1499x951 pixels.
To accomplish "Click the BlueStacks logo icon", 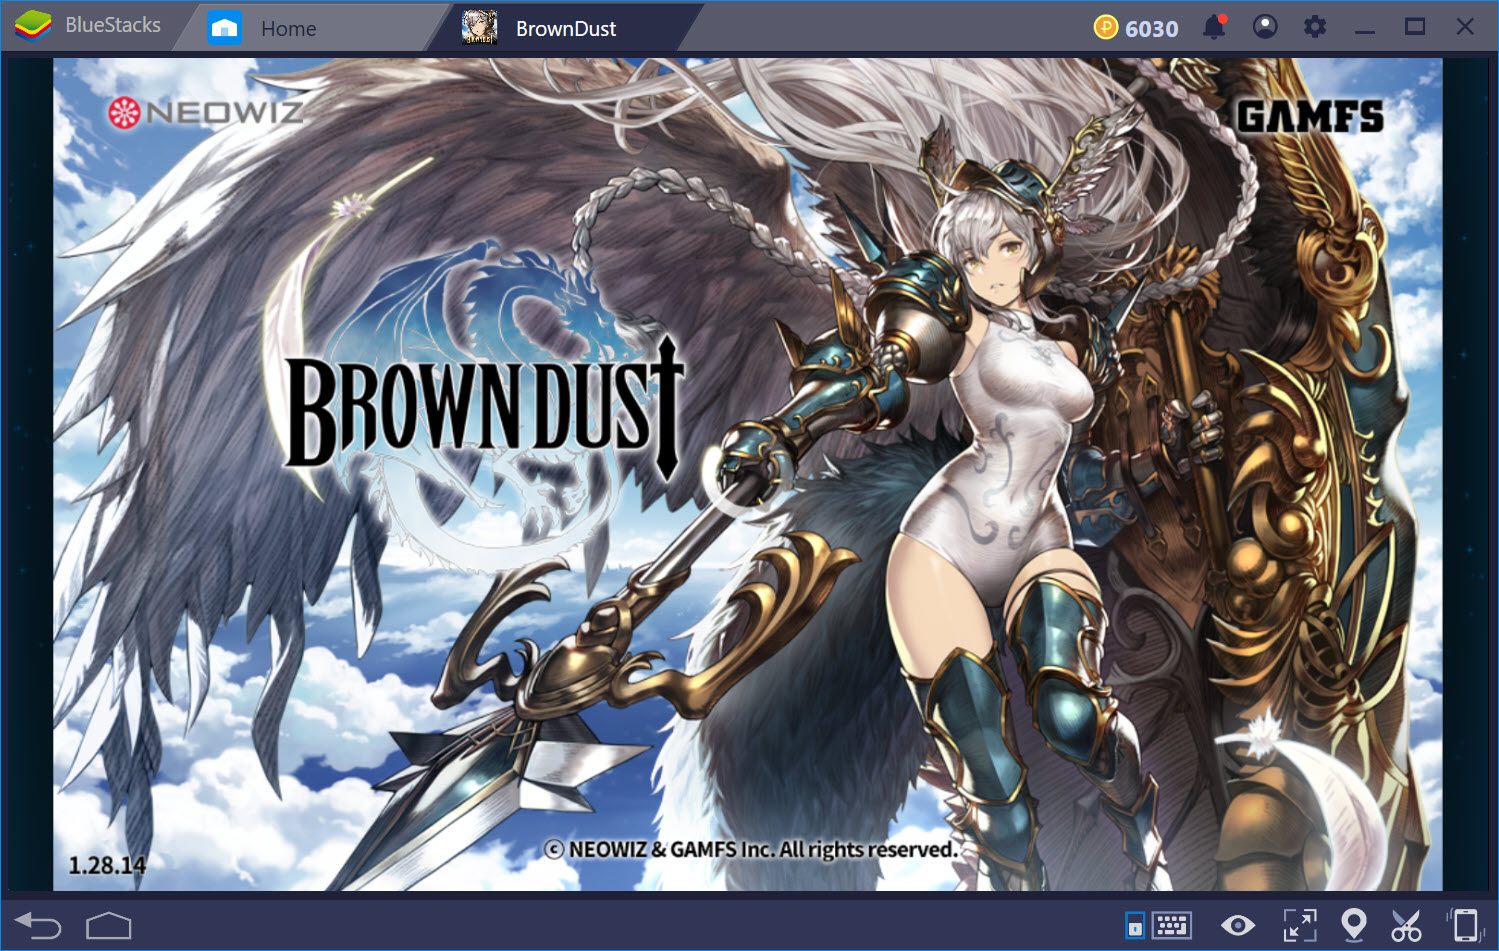I will coord(32,25).
